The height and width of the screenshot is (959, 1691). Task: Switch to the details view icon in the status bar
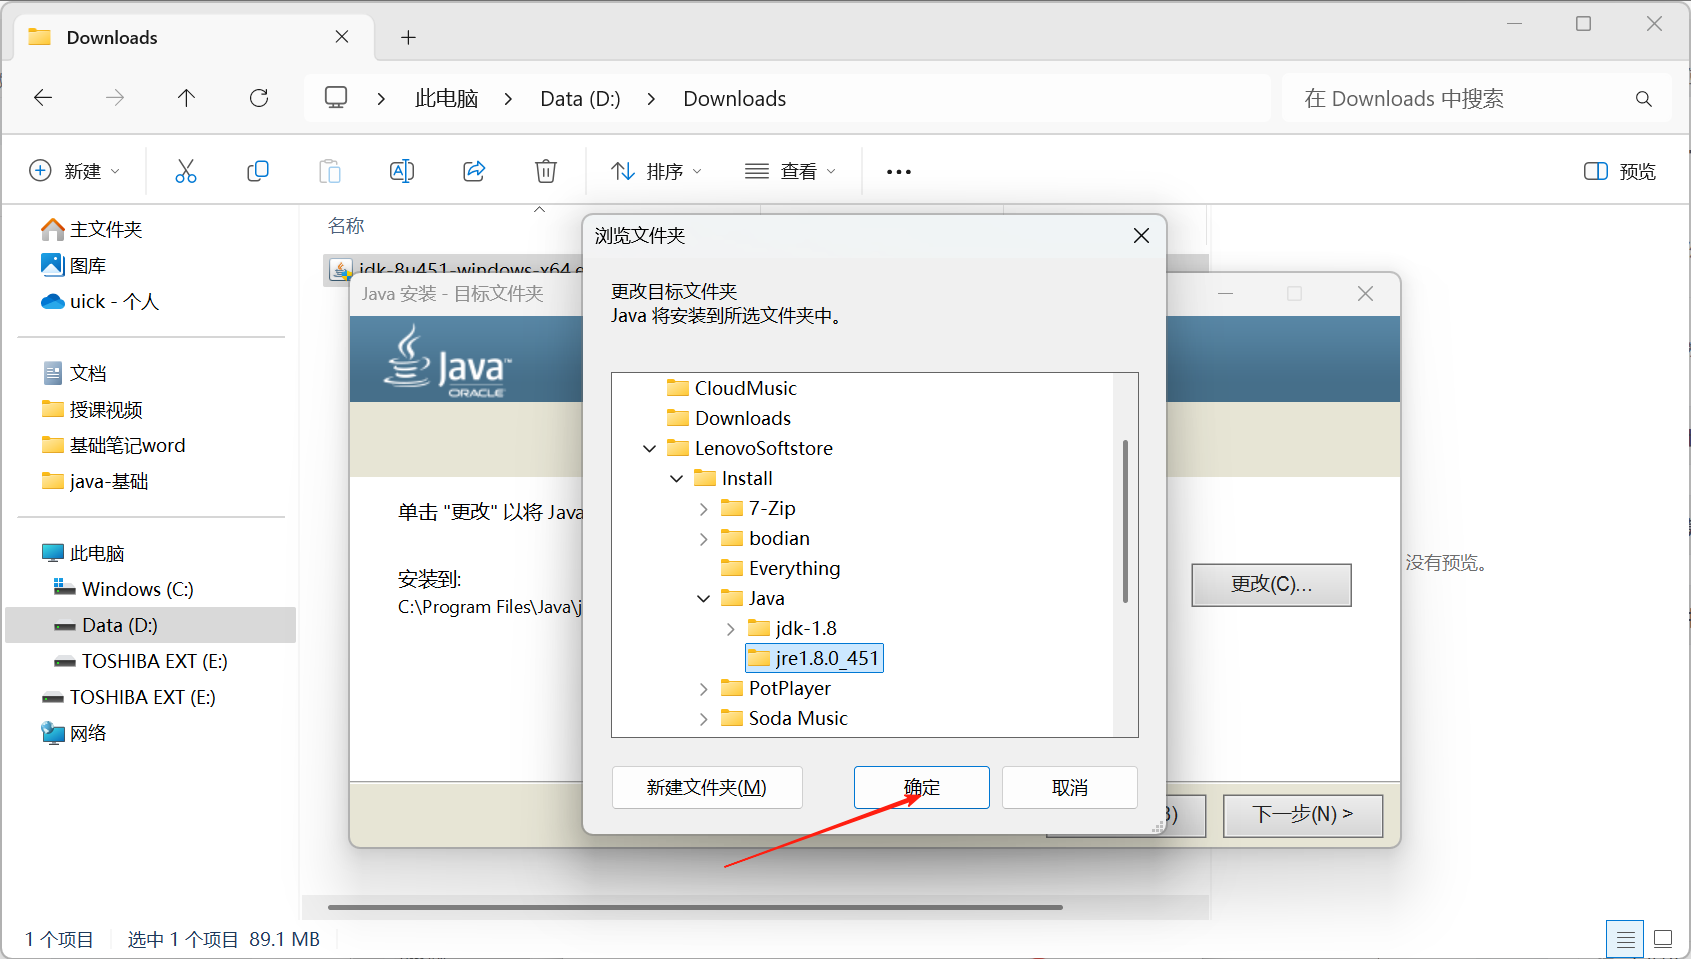1625,939
